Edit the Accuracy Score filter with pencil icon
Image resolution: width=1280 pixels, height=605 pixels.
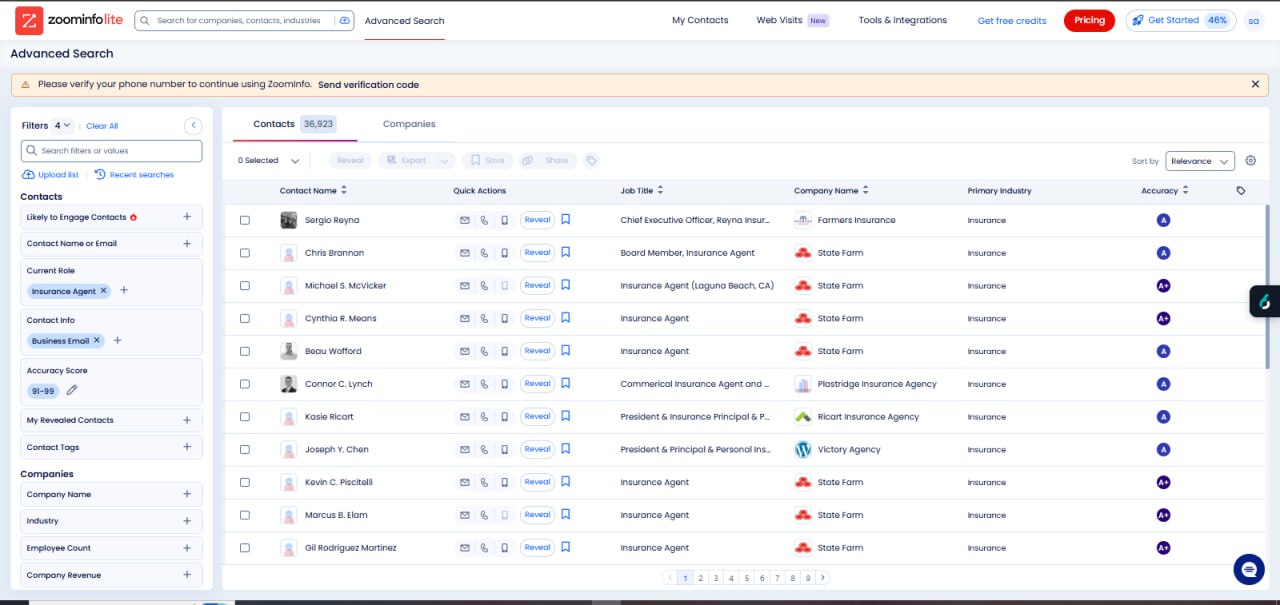click(x=72, y=391)
